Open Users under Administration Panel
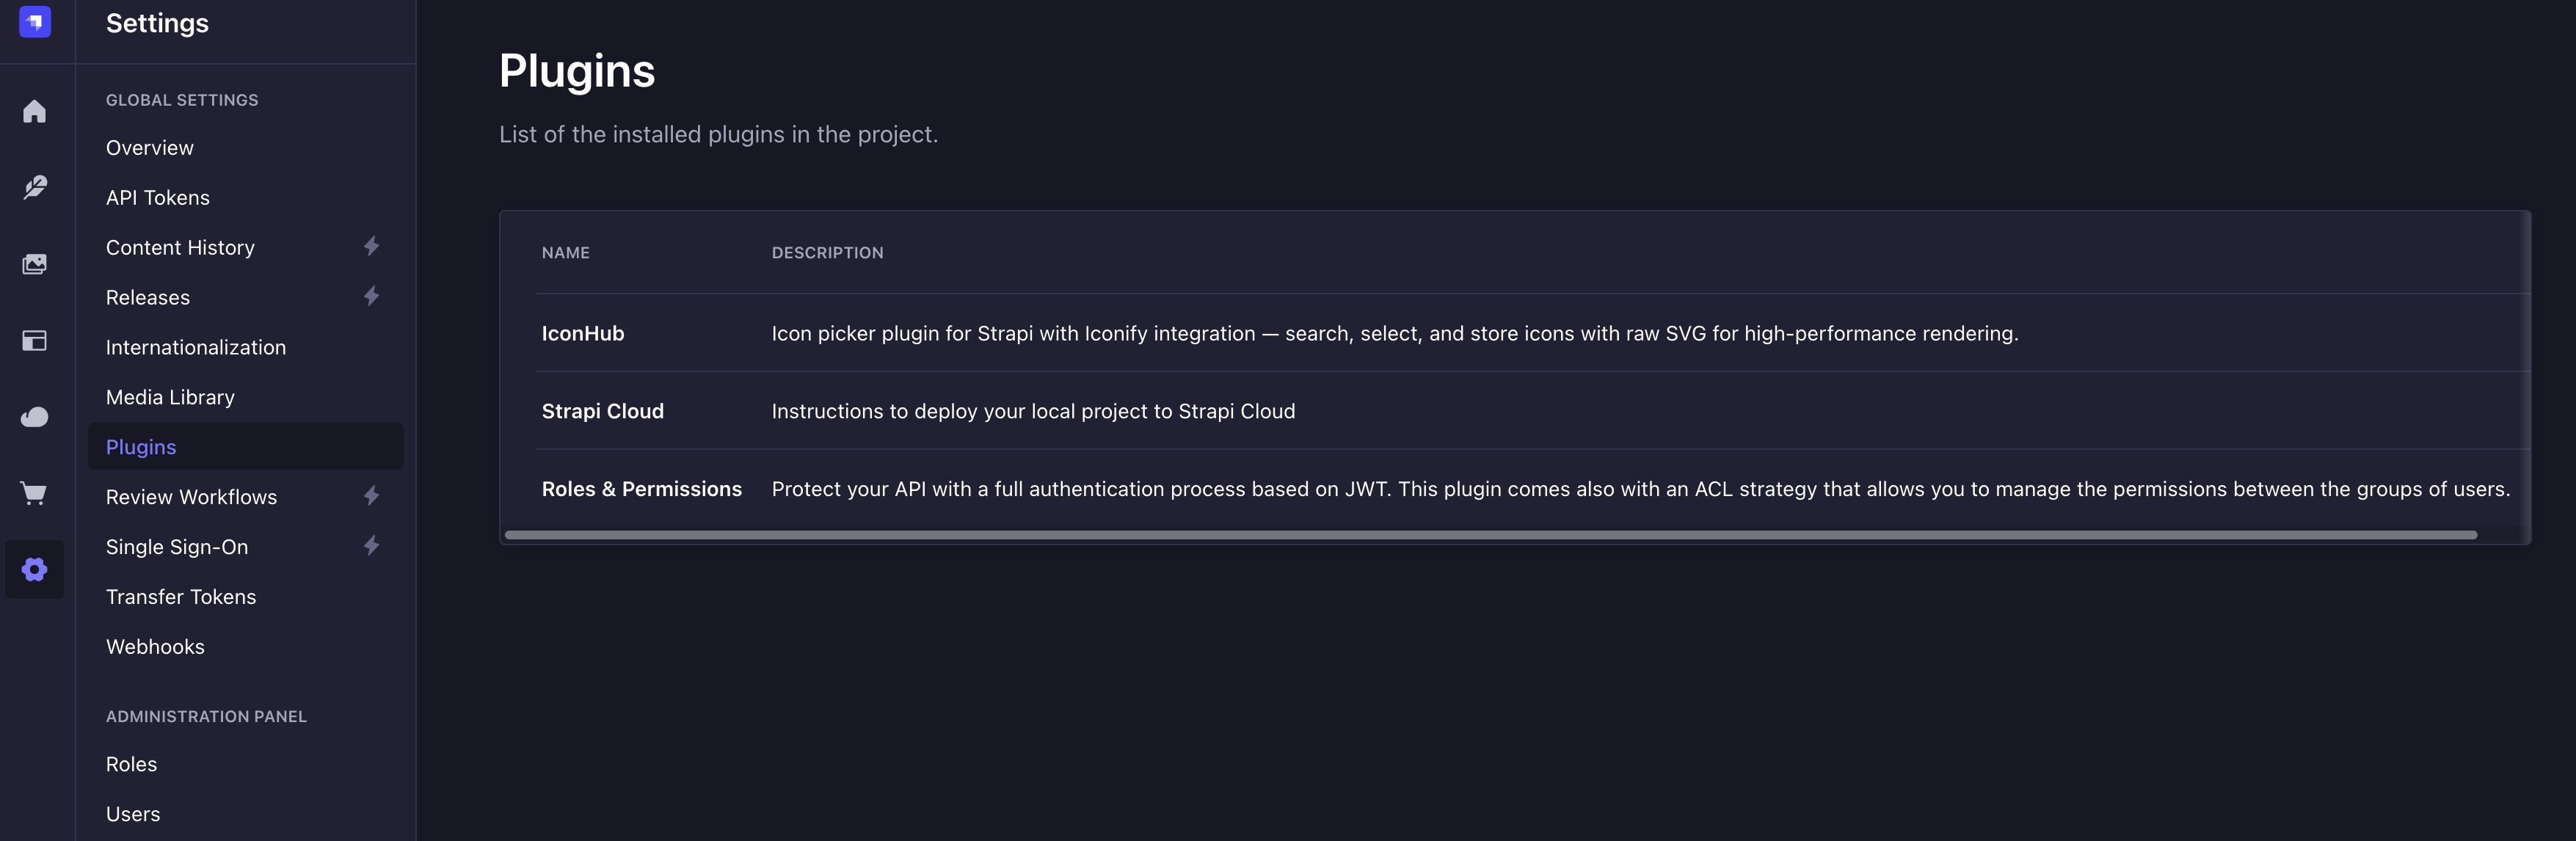This screenshot has height=841, width=2576. pos(133,814)
